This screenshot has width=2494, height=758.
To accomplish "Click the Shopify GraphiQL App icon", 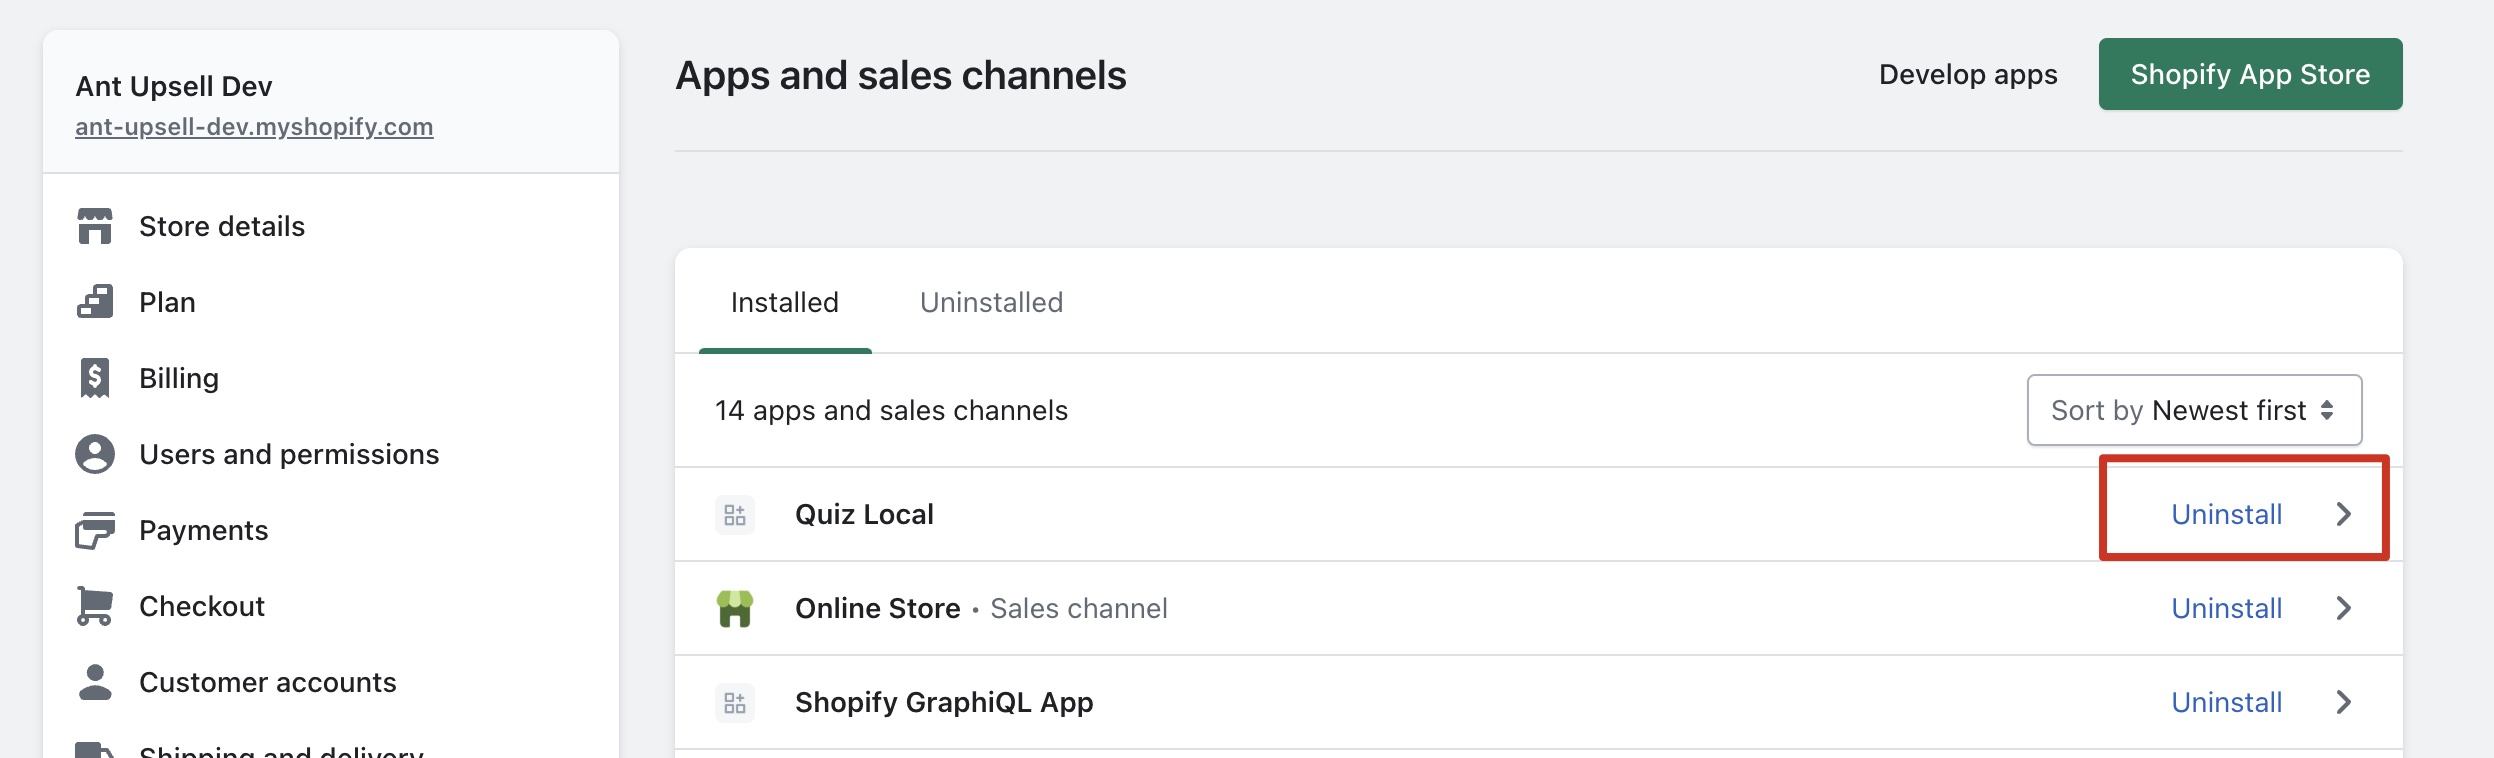I will coord(735,703).
